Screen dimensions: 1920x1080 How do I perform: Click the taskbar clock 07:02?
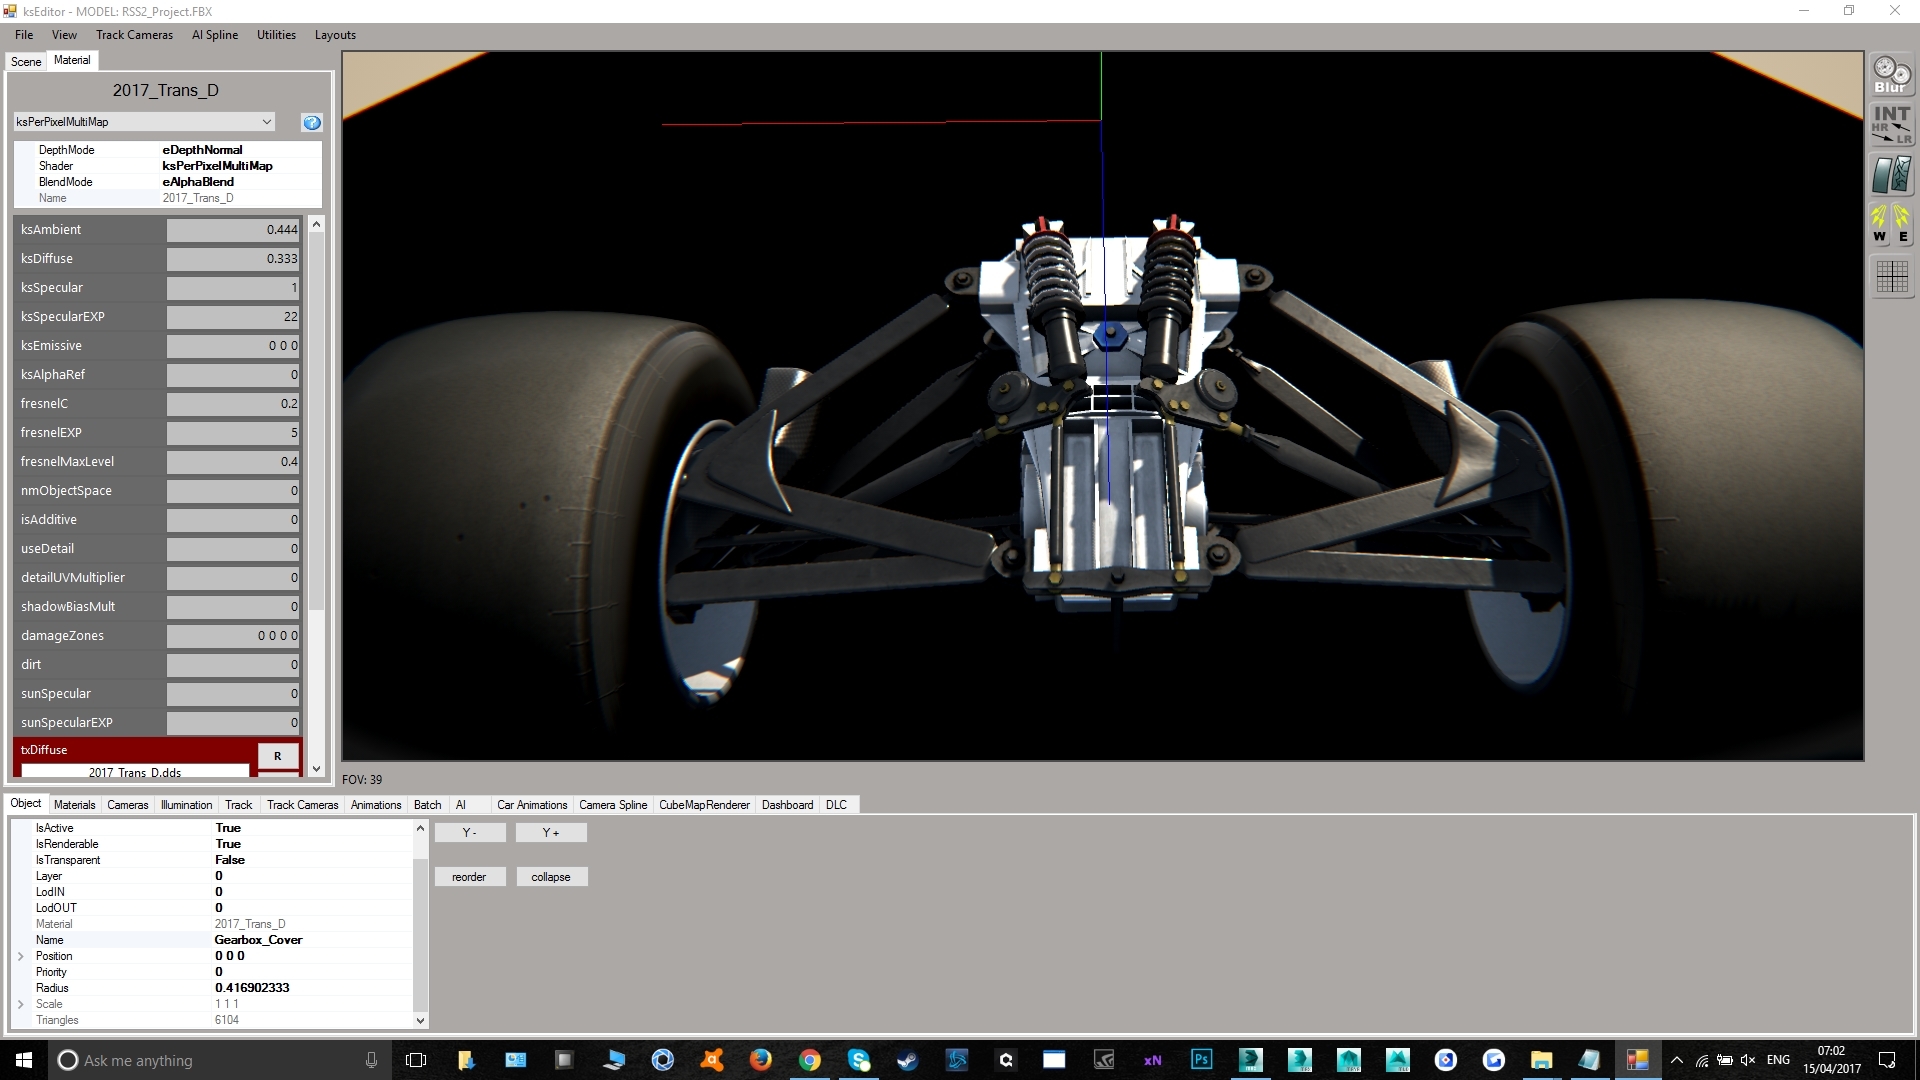click(x=1831, y=1051)
